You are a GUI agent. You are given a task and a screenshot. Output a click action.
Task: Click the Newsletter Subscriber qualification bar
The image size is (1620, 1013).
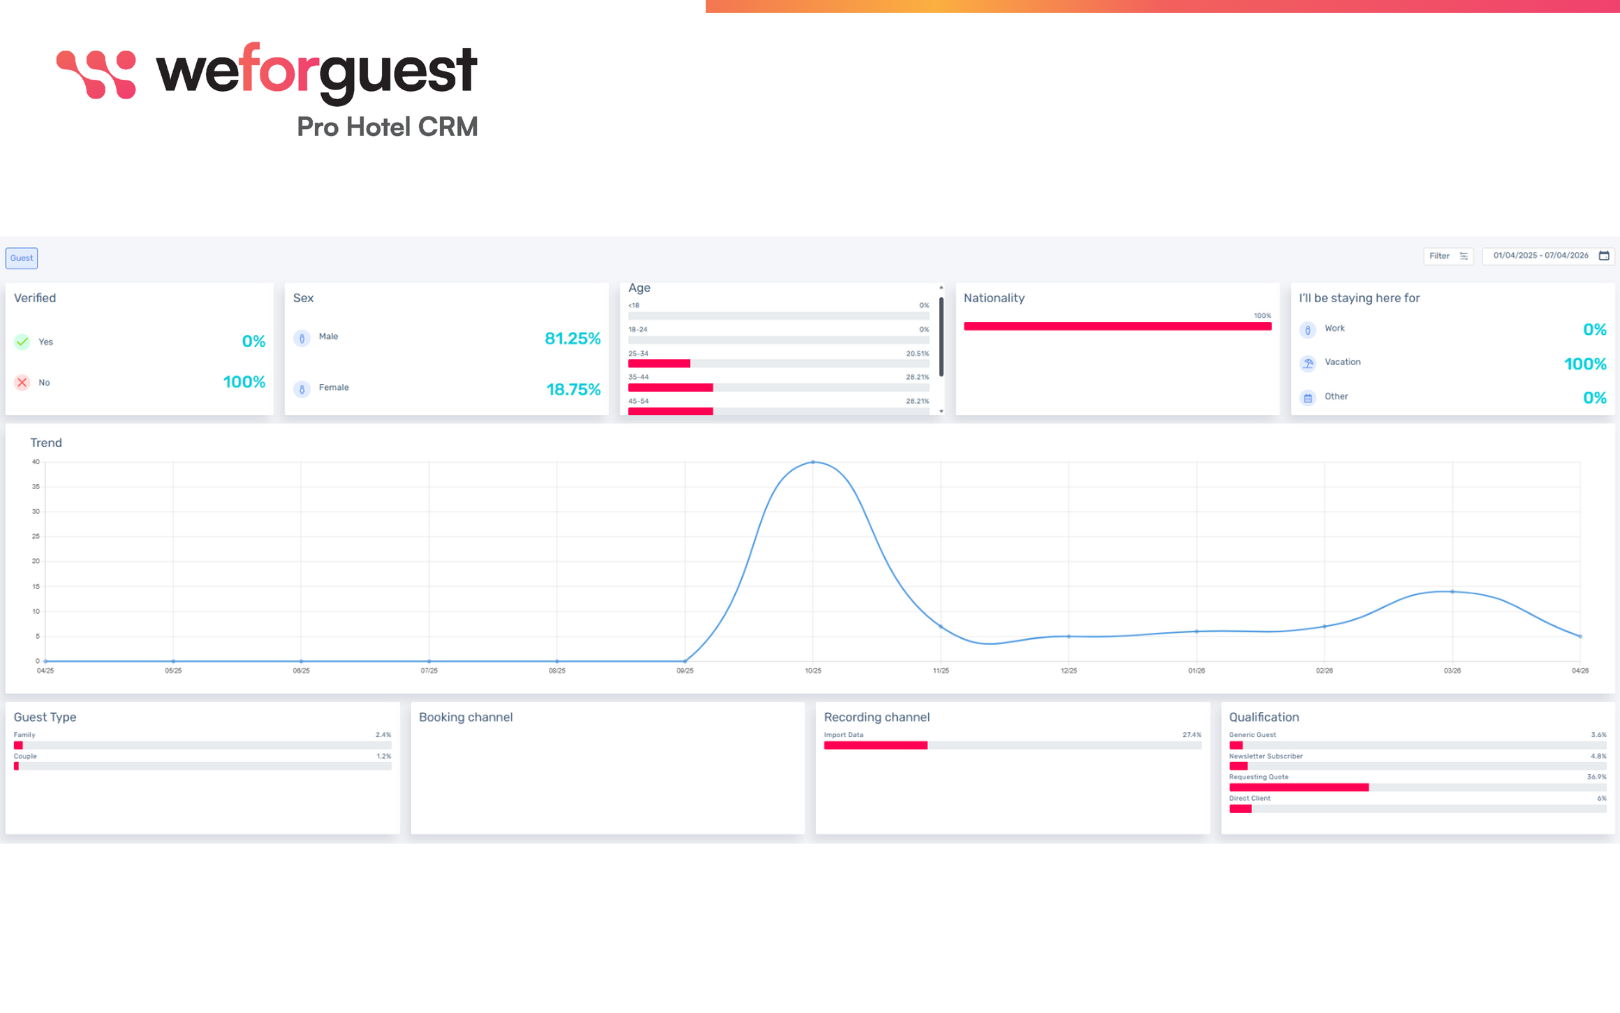[1418, 766]
